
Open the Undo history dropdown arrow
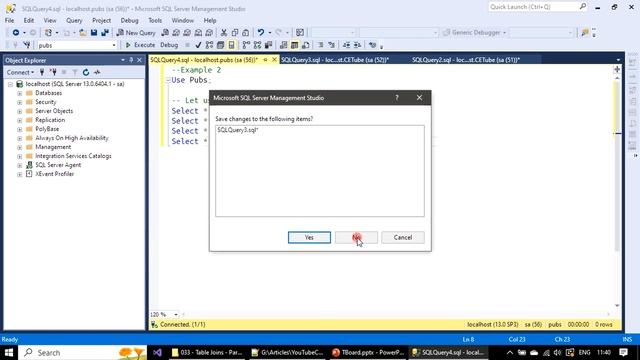click(270, 33)
